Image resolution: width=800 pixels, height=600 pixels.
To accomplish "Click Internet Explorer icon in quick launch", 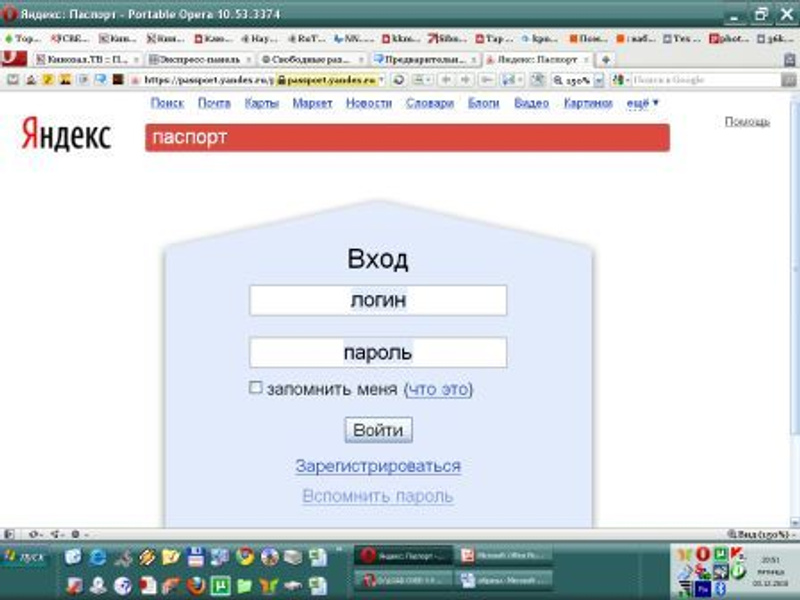I will 98,557.
